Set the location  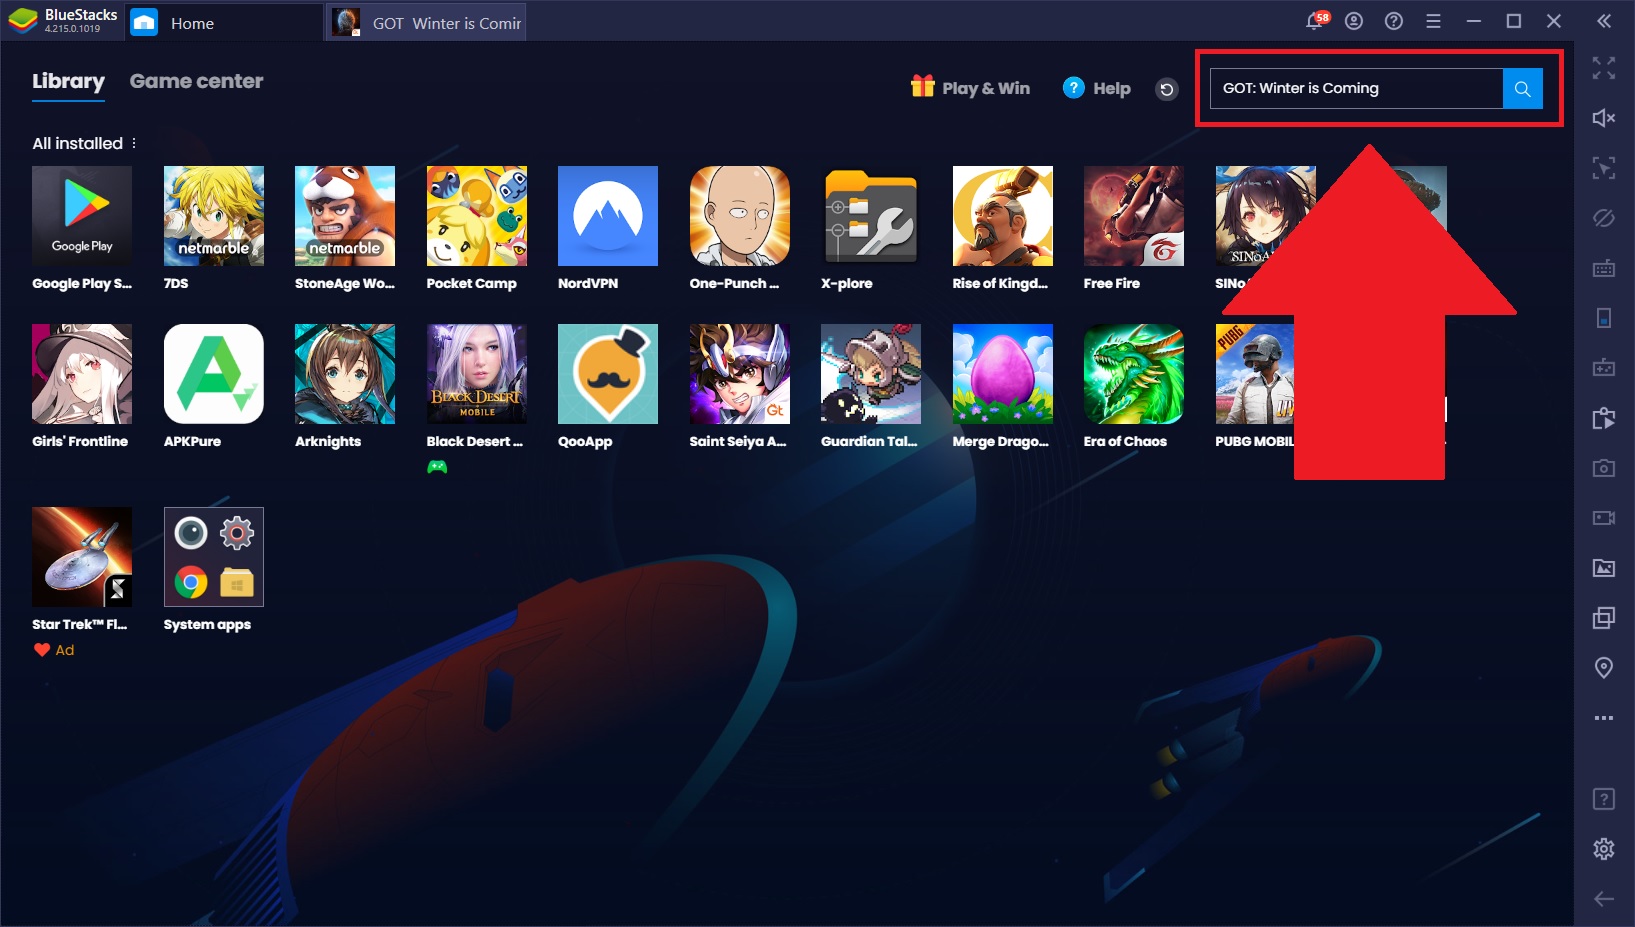1604,668
